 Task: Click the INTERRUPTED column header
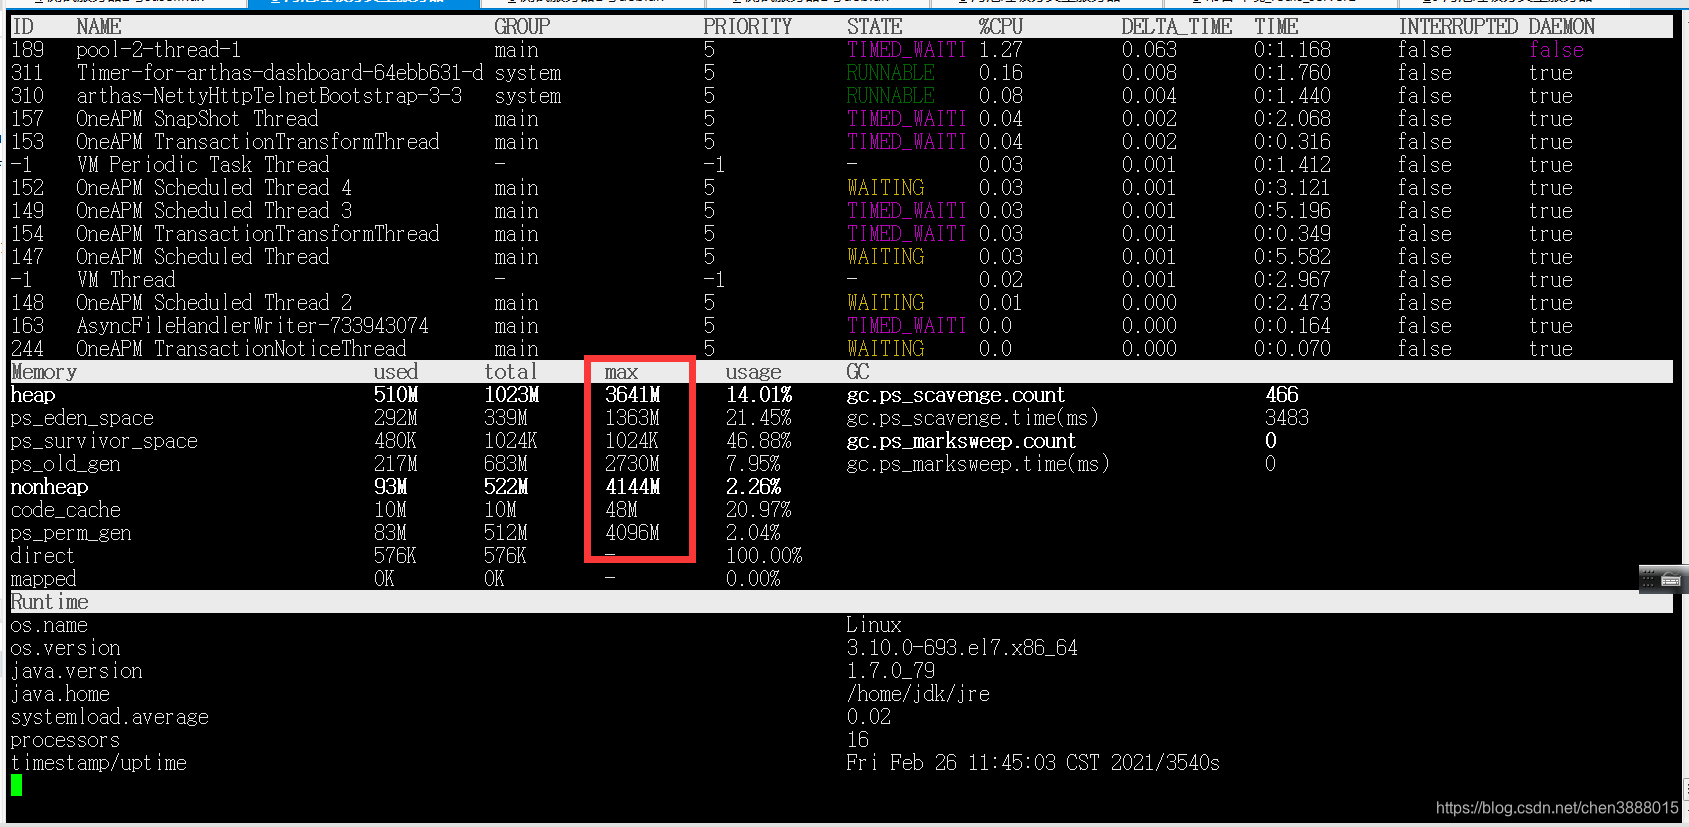click(1458, 27)
